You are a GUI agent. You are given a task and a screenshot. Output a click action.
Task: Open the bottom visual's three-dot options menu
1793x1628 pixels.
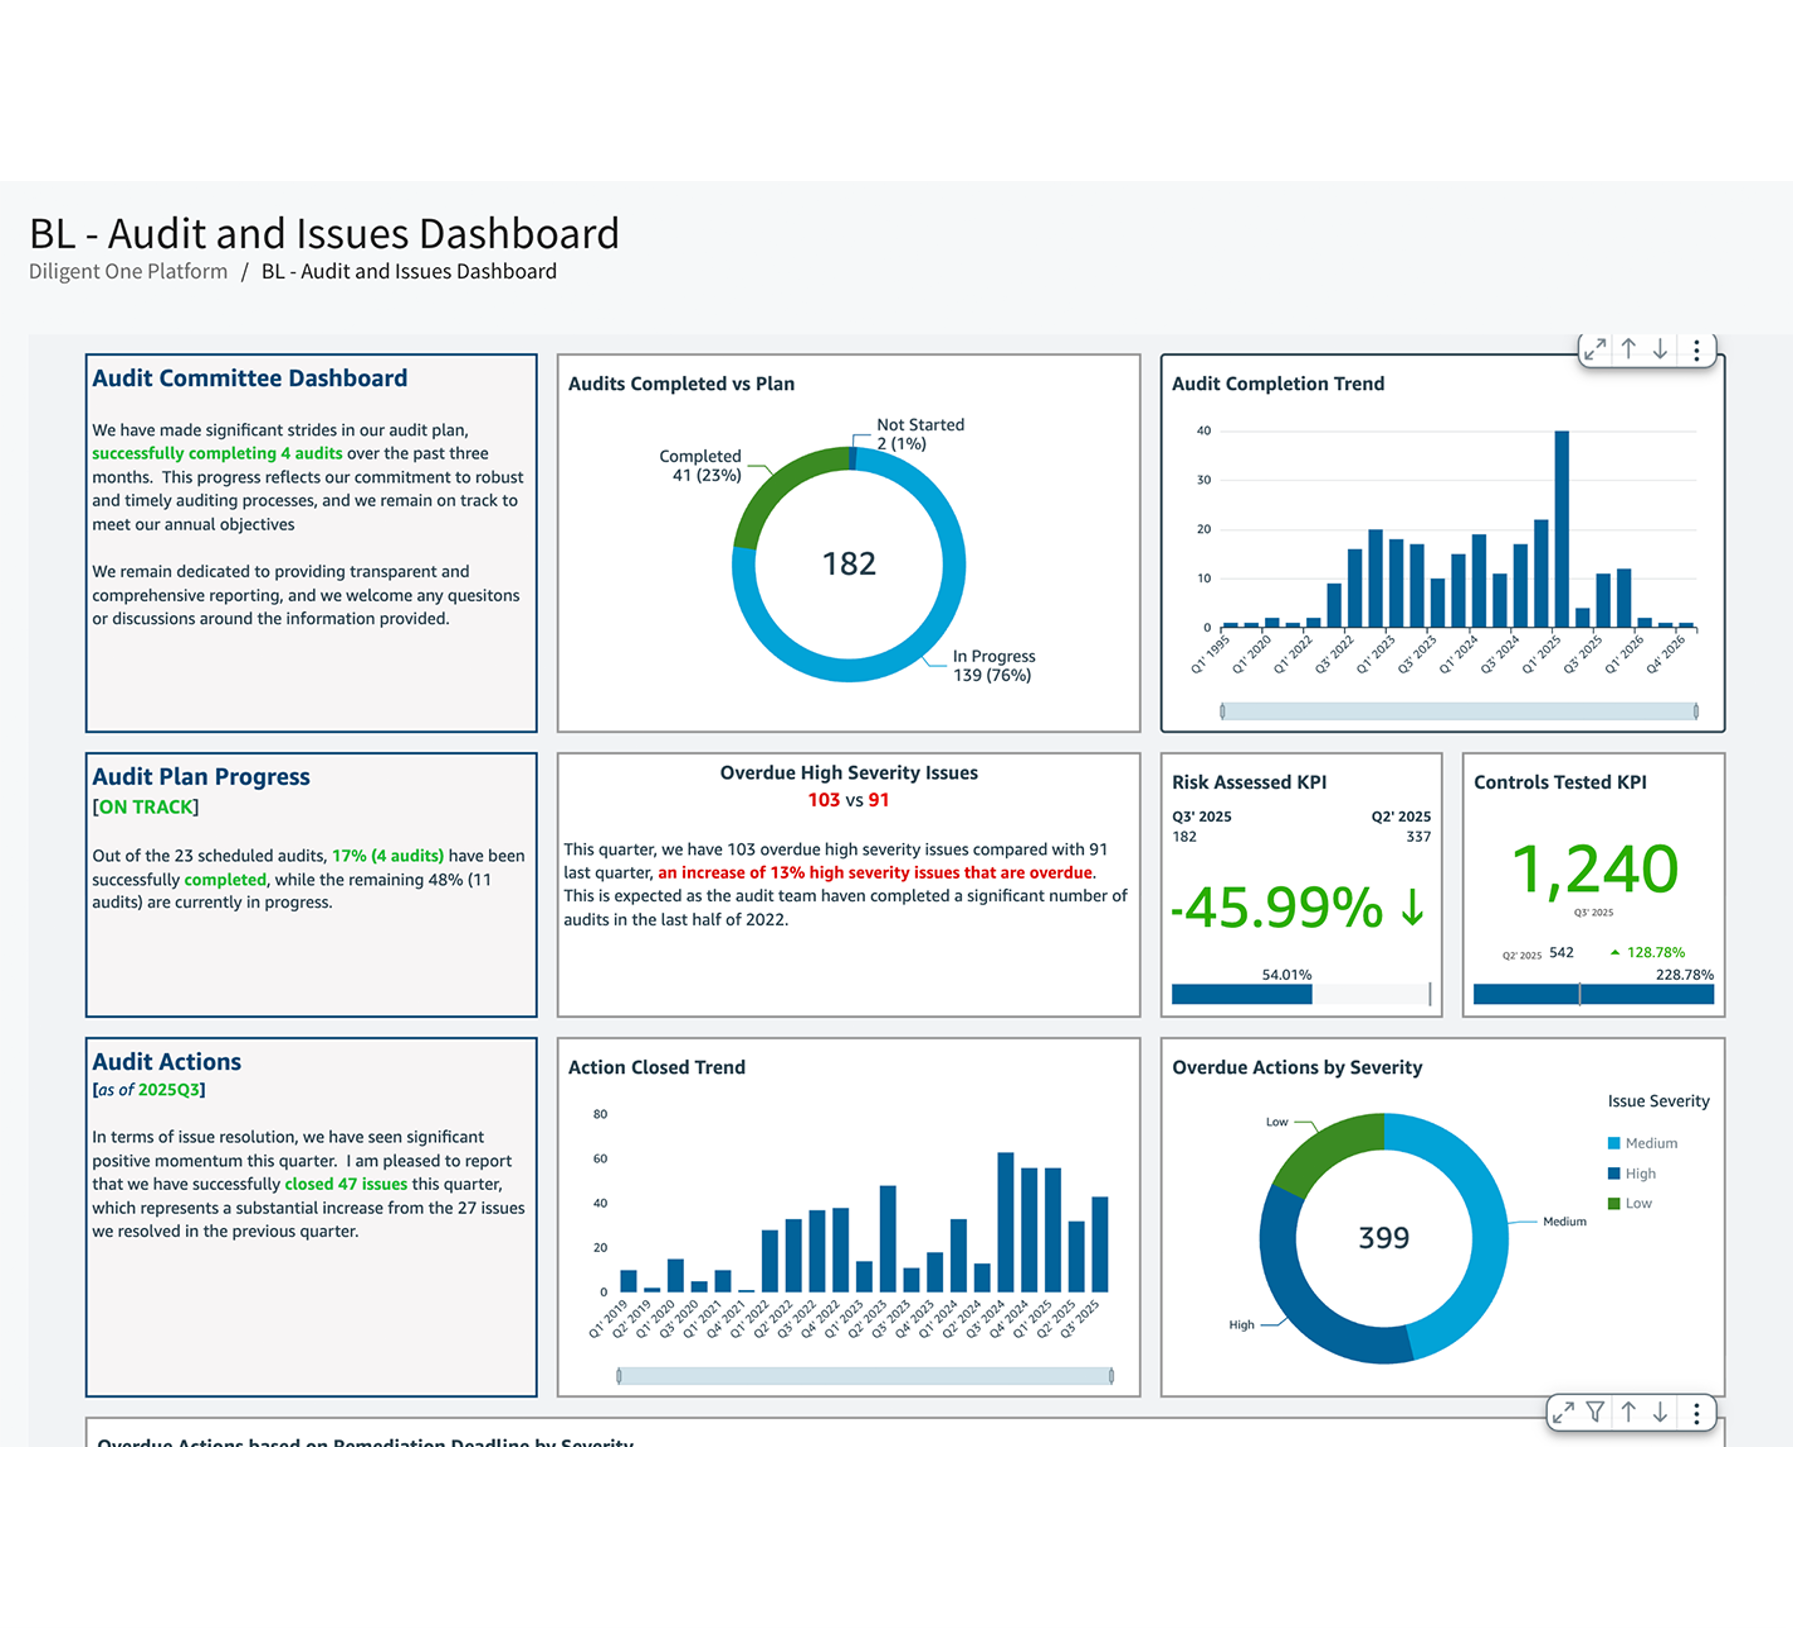pos(1696,1412)
